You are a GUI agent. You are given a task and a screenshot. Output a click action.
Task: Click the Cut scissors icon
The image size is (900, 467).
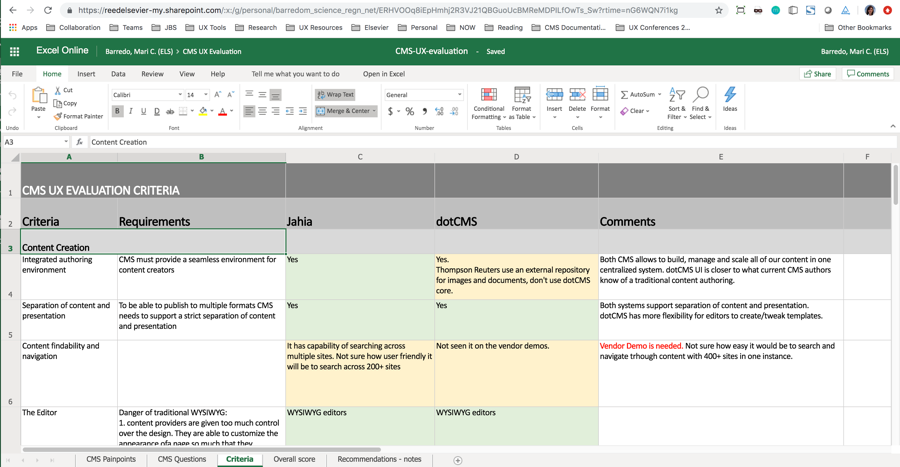coord(57,90)
